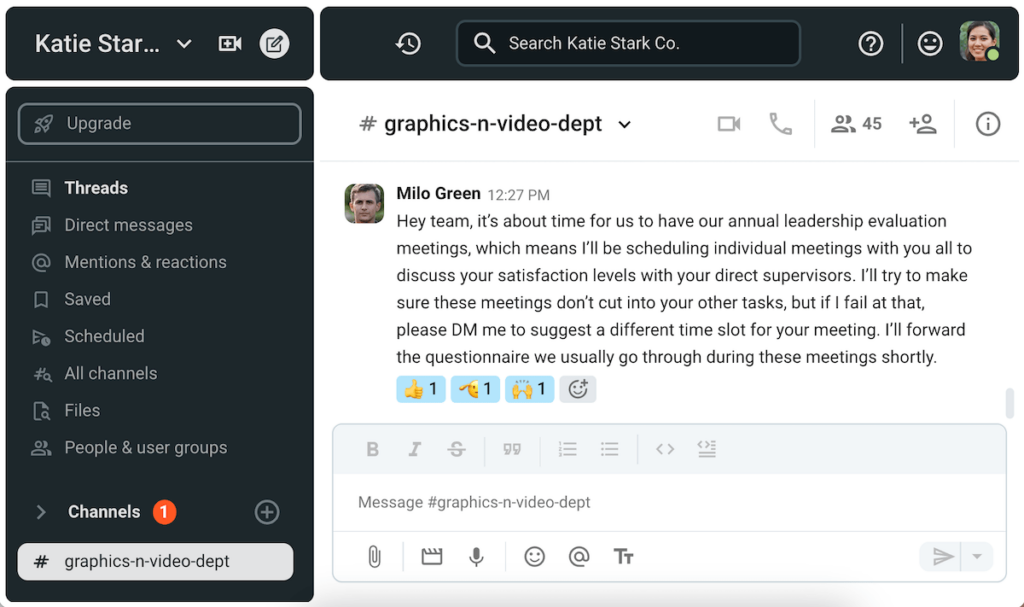
Task: Attach a file with paperclip icon
Action: pyautogui.click(x=374, y=557)
